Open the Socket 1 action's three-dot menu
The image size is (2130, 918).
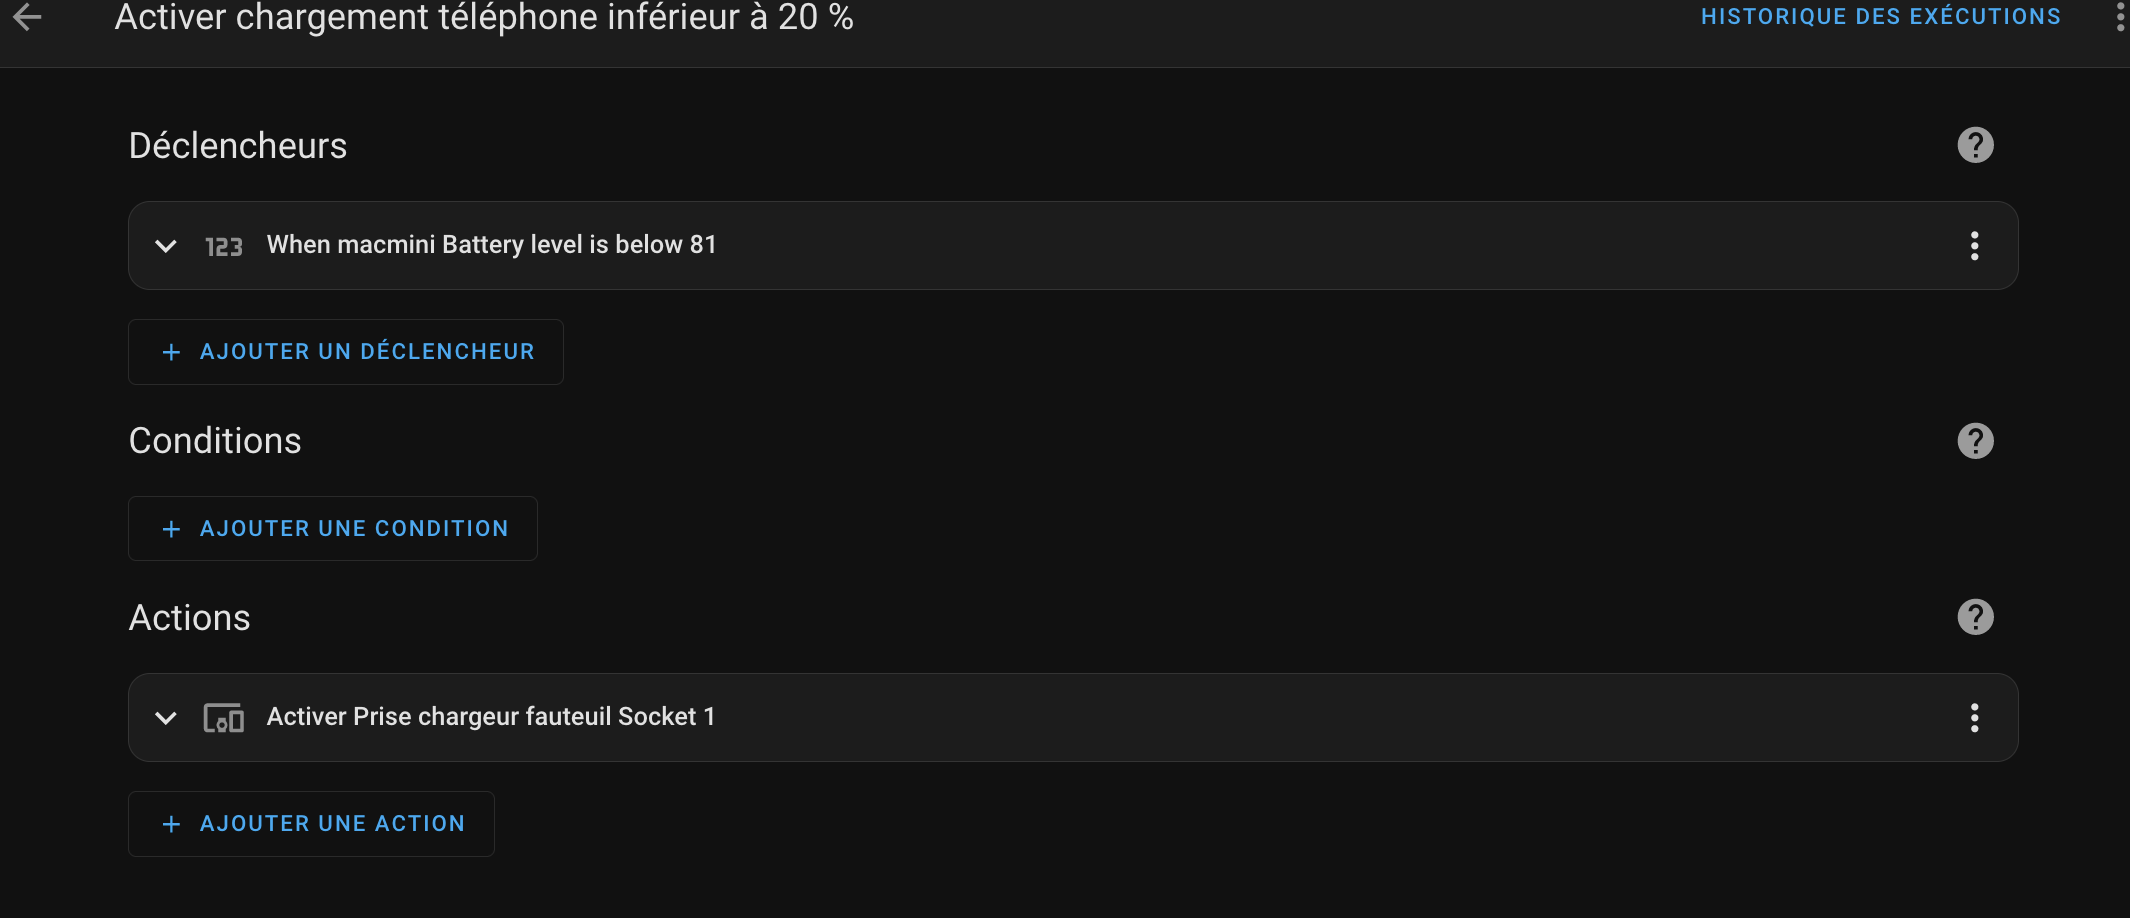pyautogui.click(x=1974, y=718)
